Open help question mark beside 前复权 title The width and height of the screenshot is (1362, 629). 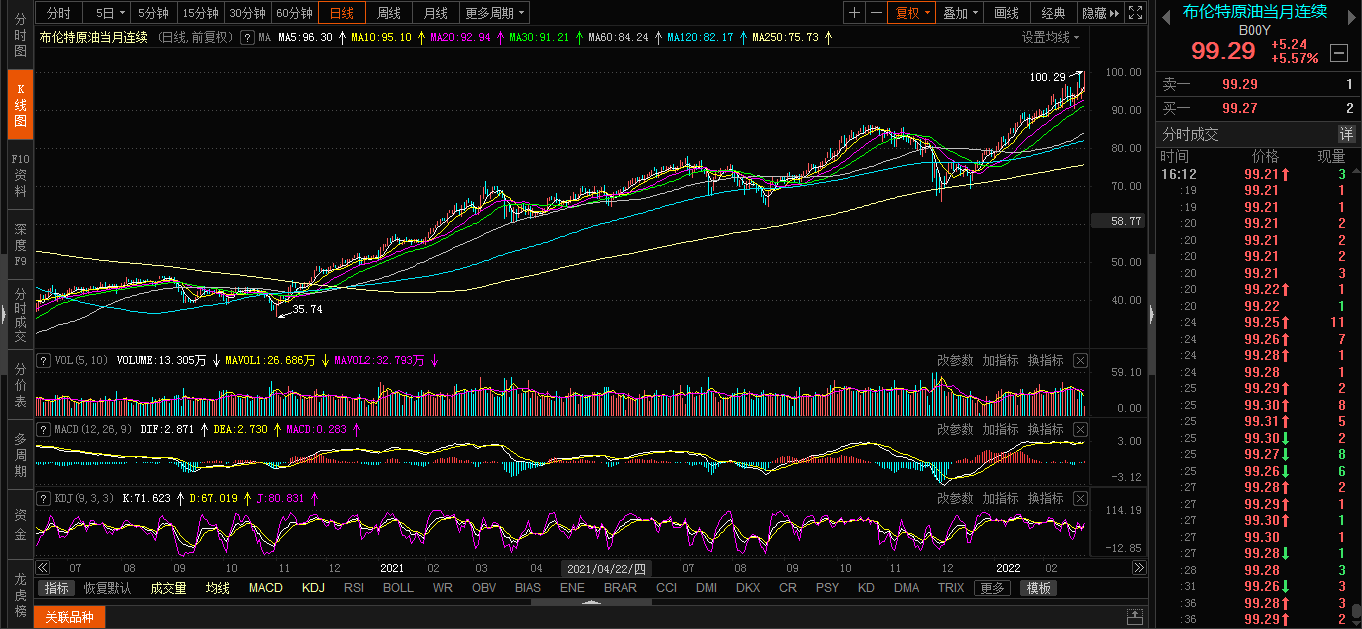pyautogui.click(x=247, y=37)
